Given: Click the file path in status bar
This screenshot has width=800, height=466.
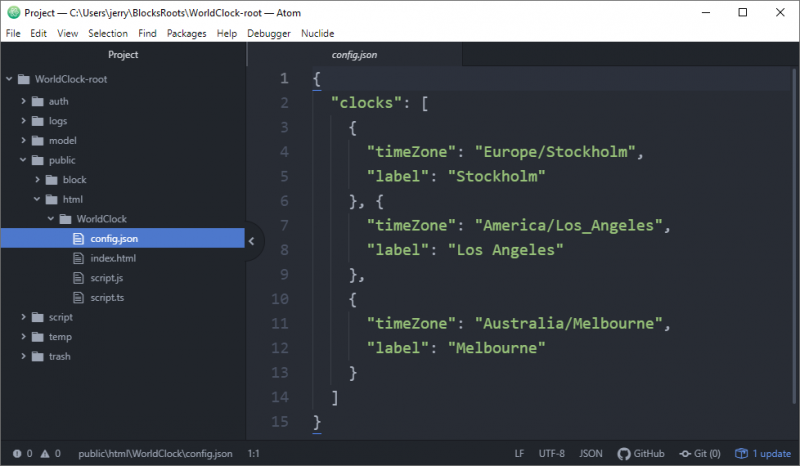Looking at the screenshot, I should click(155, 453).
